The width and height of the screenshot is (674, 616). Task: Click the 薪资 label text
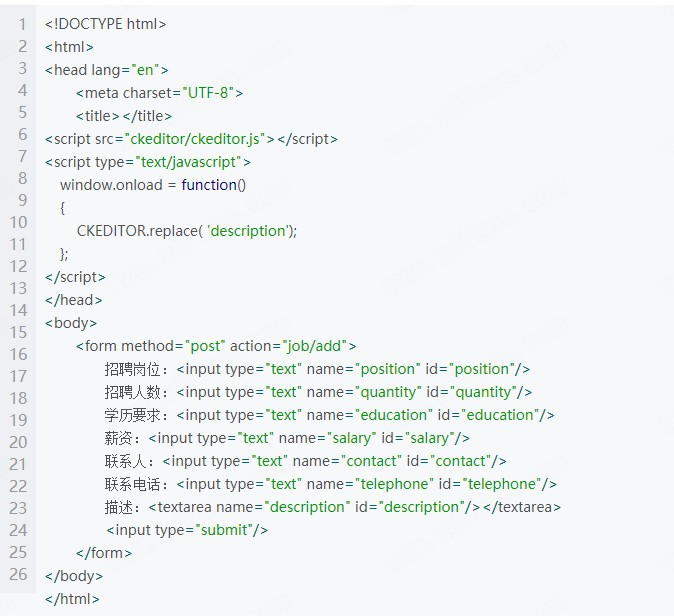[121, 438]
